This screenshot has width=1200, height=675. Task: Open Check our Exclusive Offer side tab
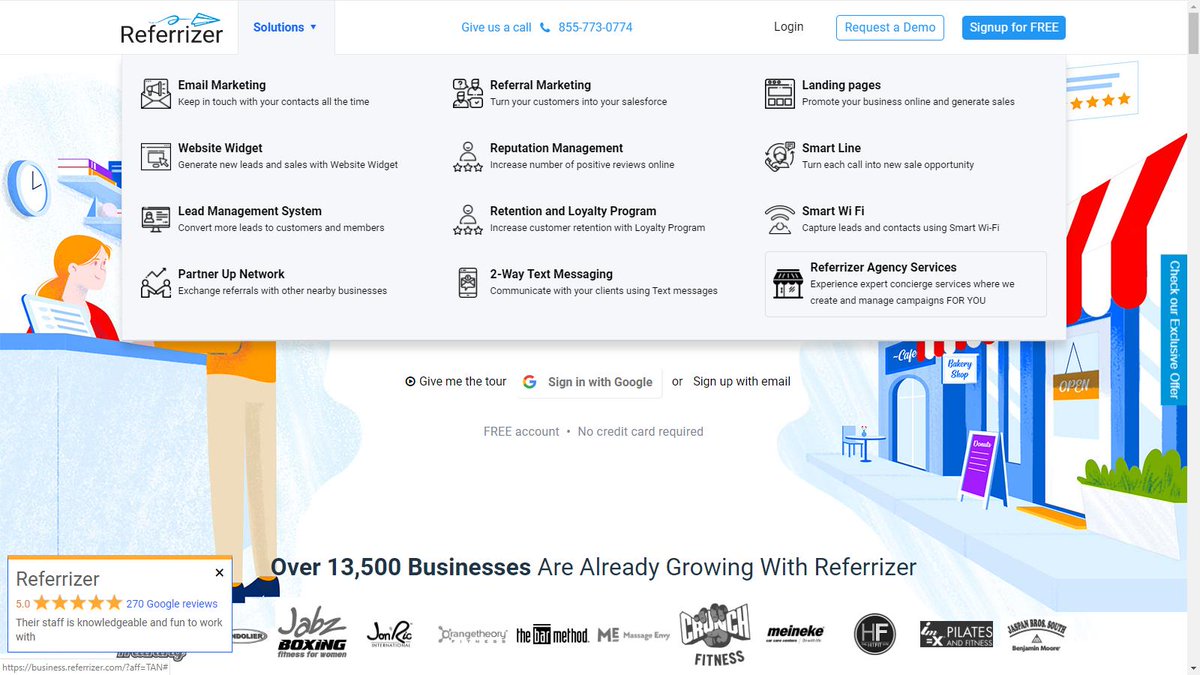coord(1174,329)
